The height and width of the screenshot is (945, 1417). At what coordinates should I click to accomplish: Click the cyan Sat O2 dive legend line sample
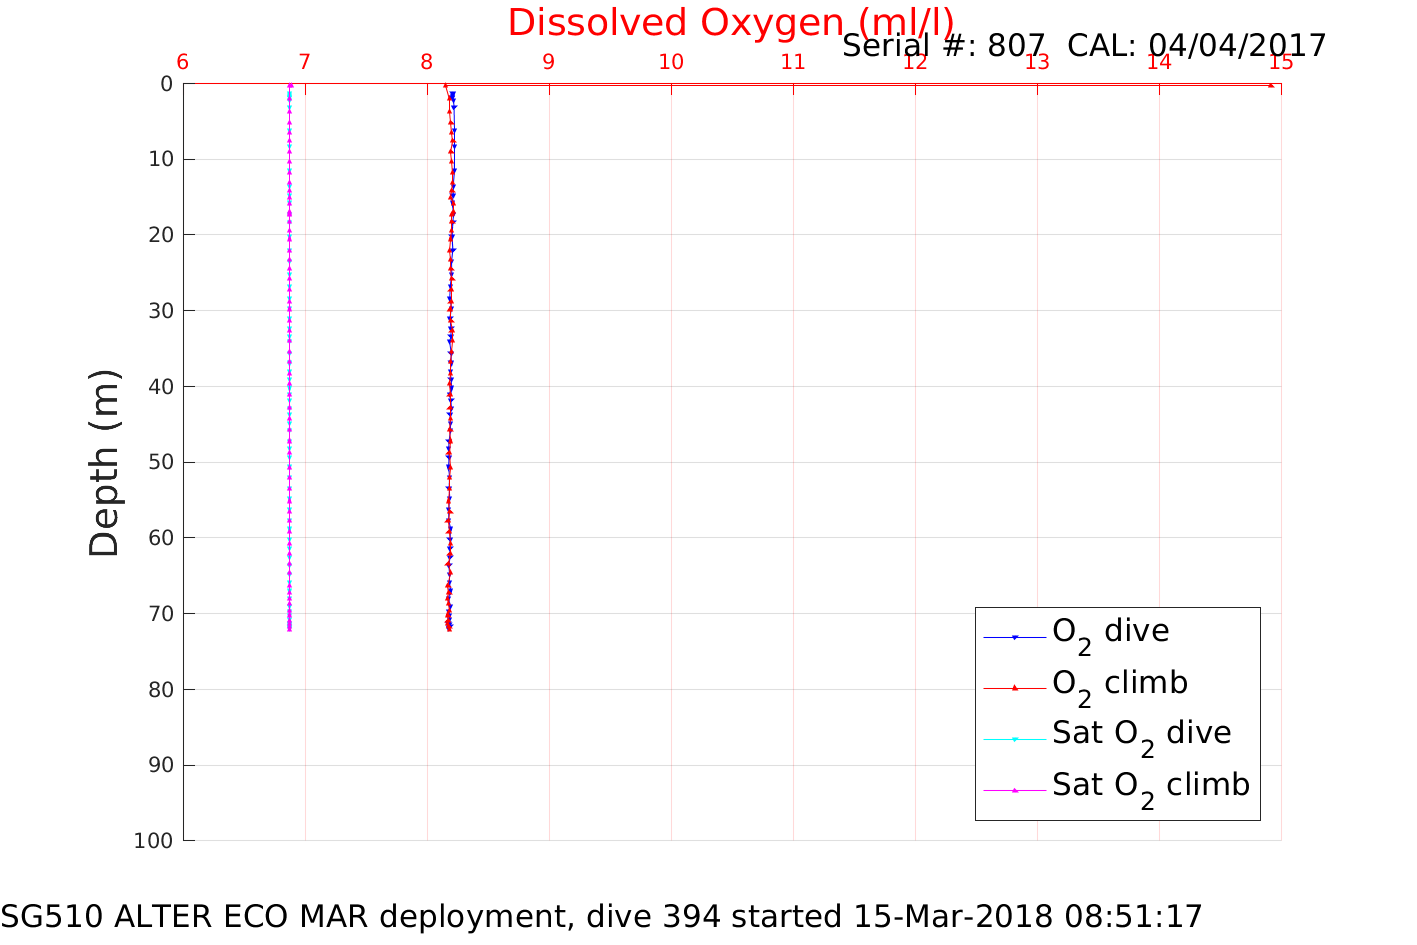(1014, 739)
